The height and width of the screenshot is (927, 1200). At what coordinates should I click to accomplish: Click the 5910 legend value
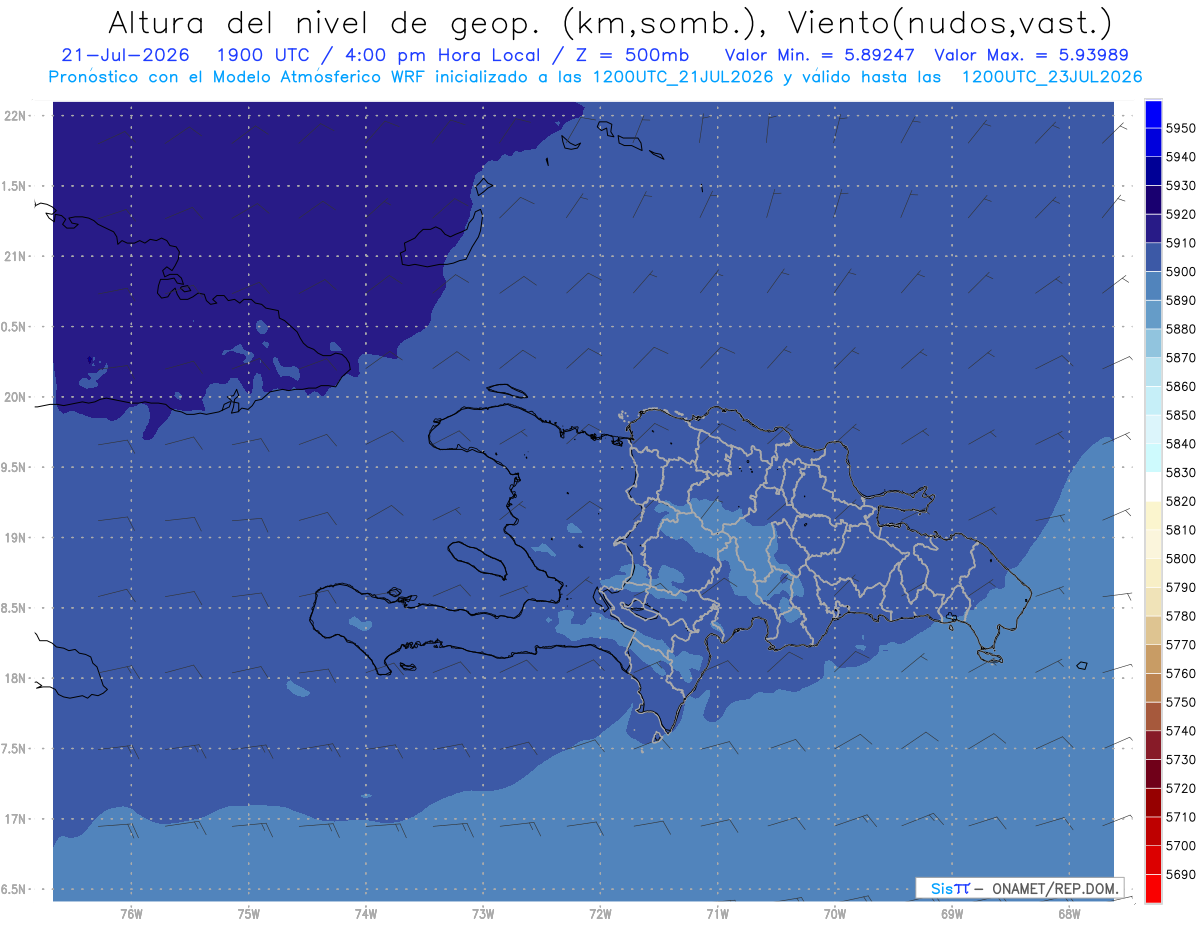(1181, 243)
